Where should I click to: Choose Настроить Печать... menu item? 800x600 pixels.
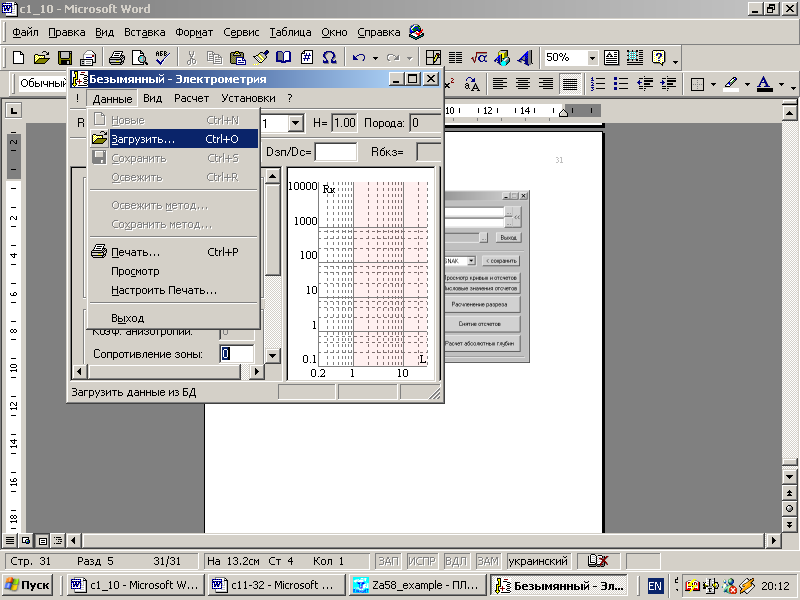[x=174, y=290]
